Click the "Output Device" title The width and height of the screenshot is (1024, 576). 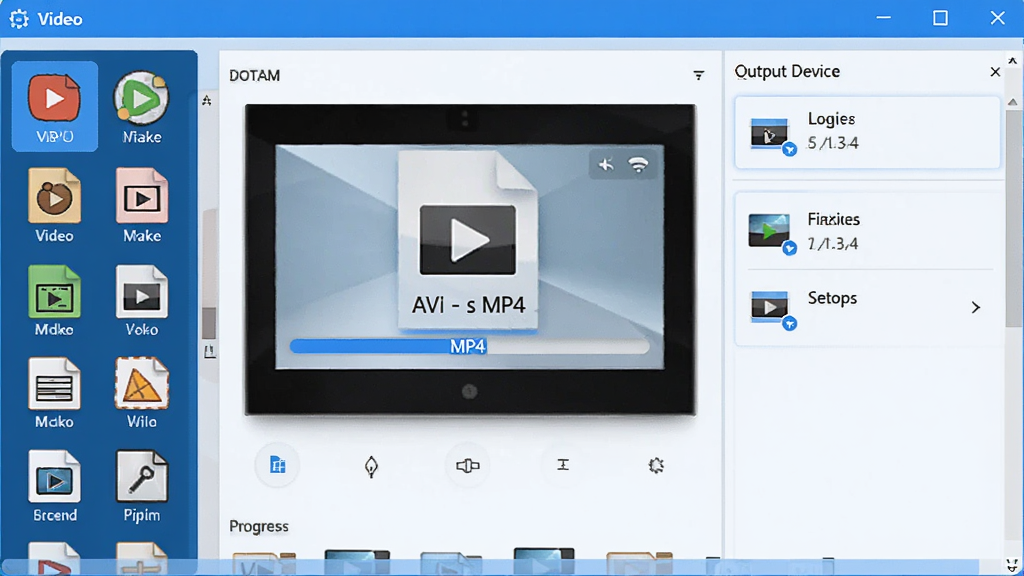(x=787, y=71)
